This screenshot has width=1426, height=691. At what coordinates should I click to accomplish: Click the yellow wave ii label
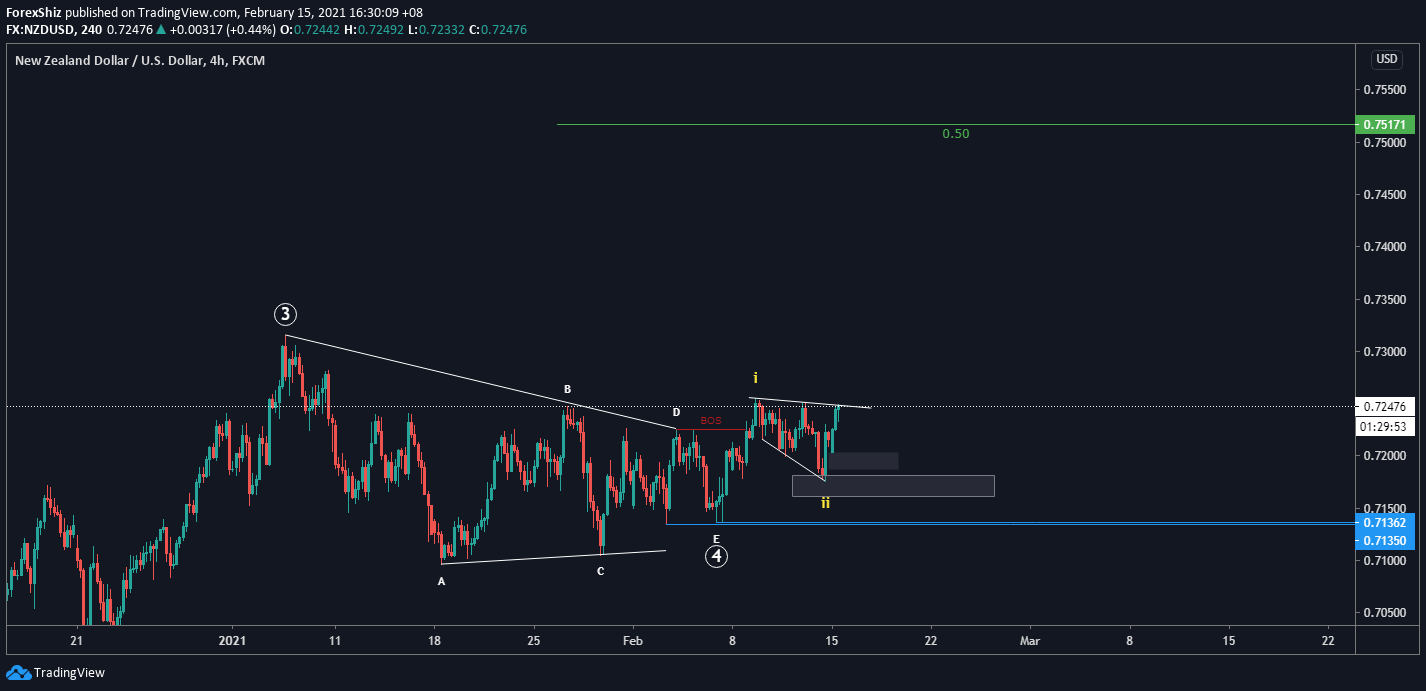pos(825,503)
